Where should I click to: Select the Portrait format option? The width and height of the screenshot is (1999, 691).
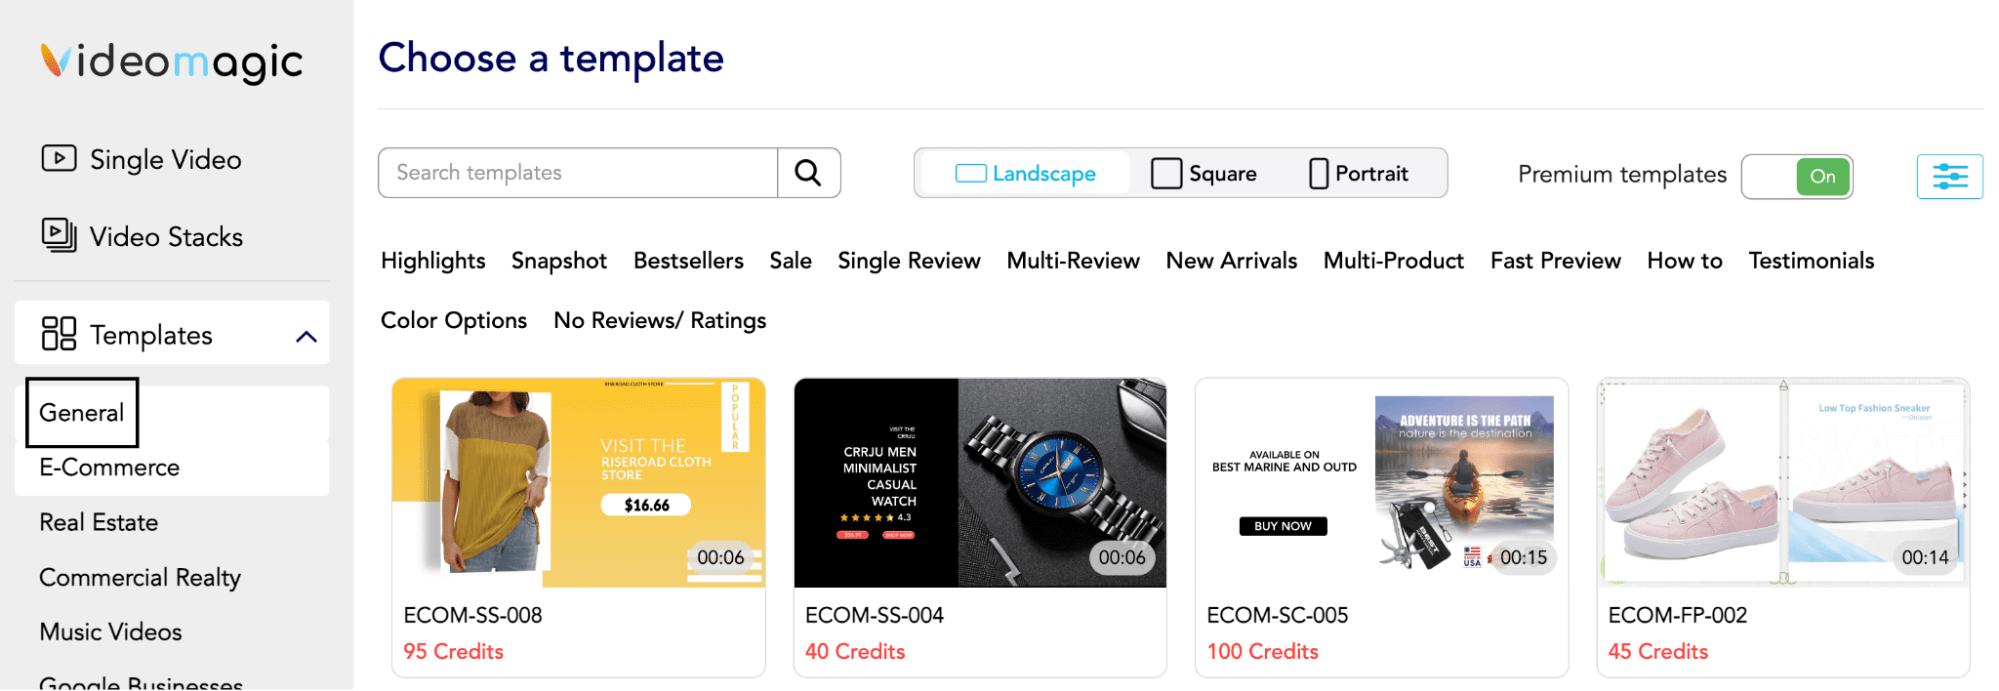coord(1358,174)
